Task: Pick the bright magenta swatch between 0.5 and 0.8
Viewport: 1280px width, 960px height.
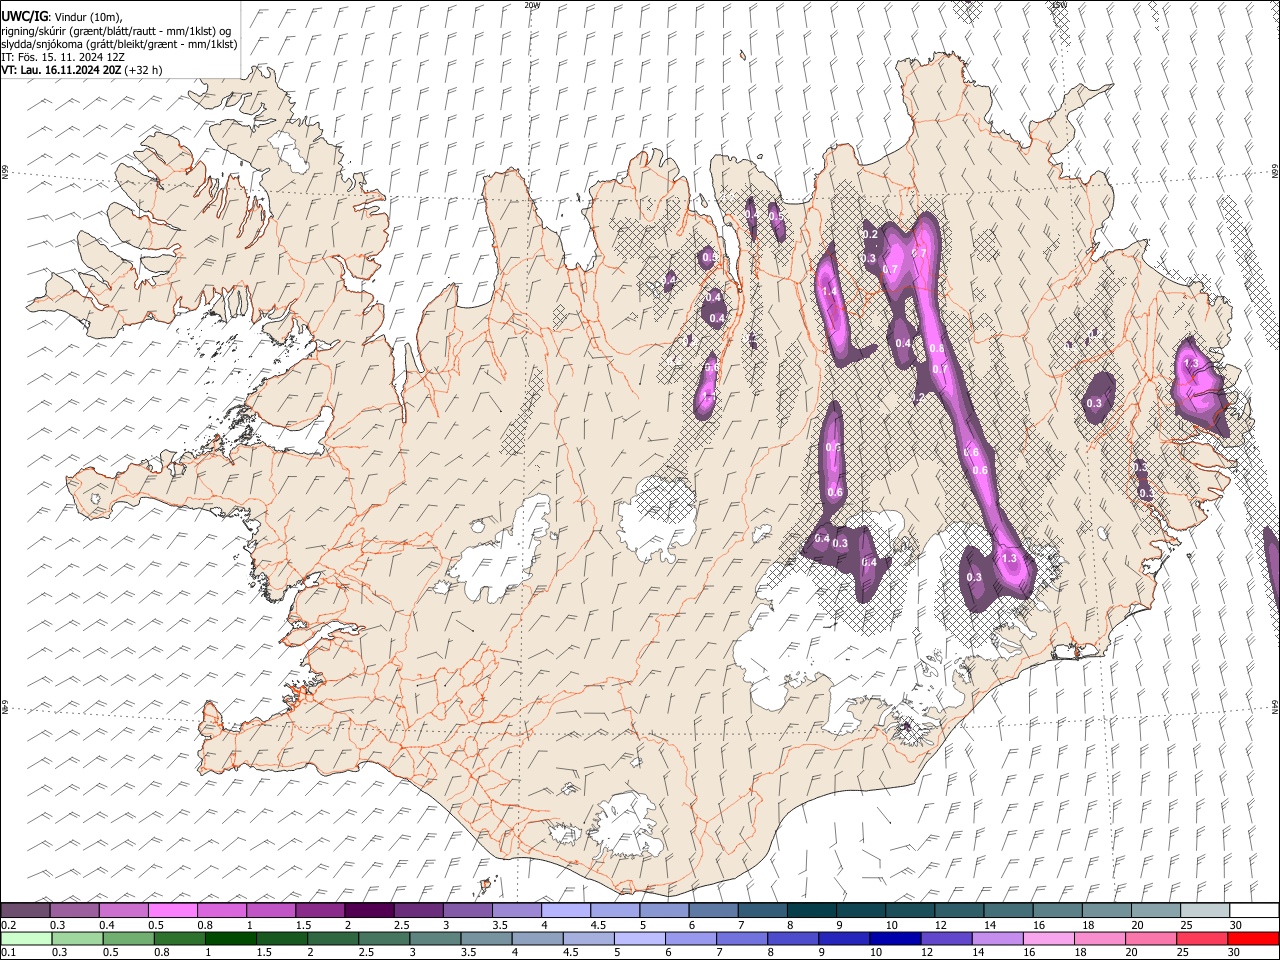Action: (x=174, y=910)
